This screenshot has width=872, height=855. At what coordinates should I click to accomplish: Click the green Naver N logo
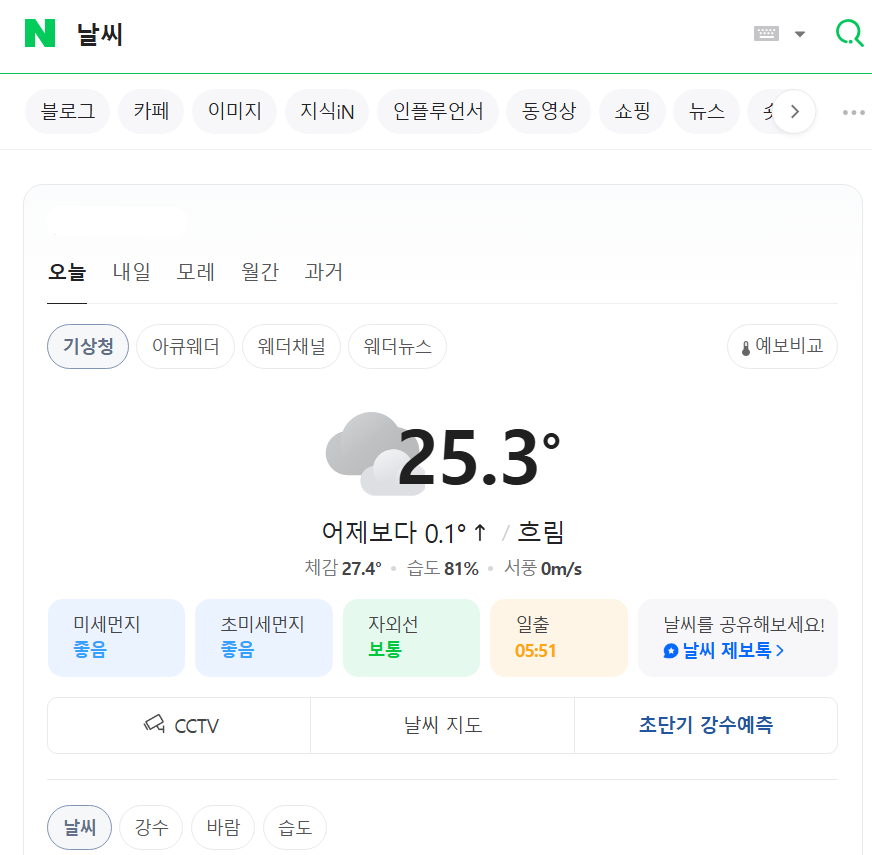40,33
